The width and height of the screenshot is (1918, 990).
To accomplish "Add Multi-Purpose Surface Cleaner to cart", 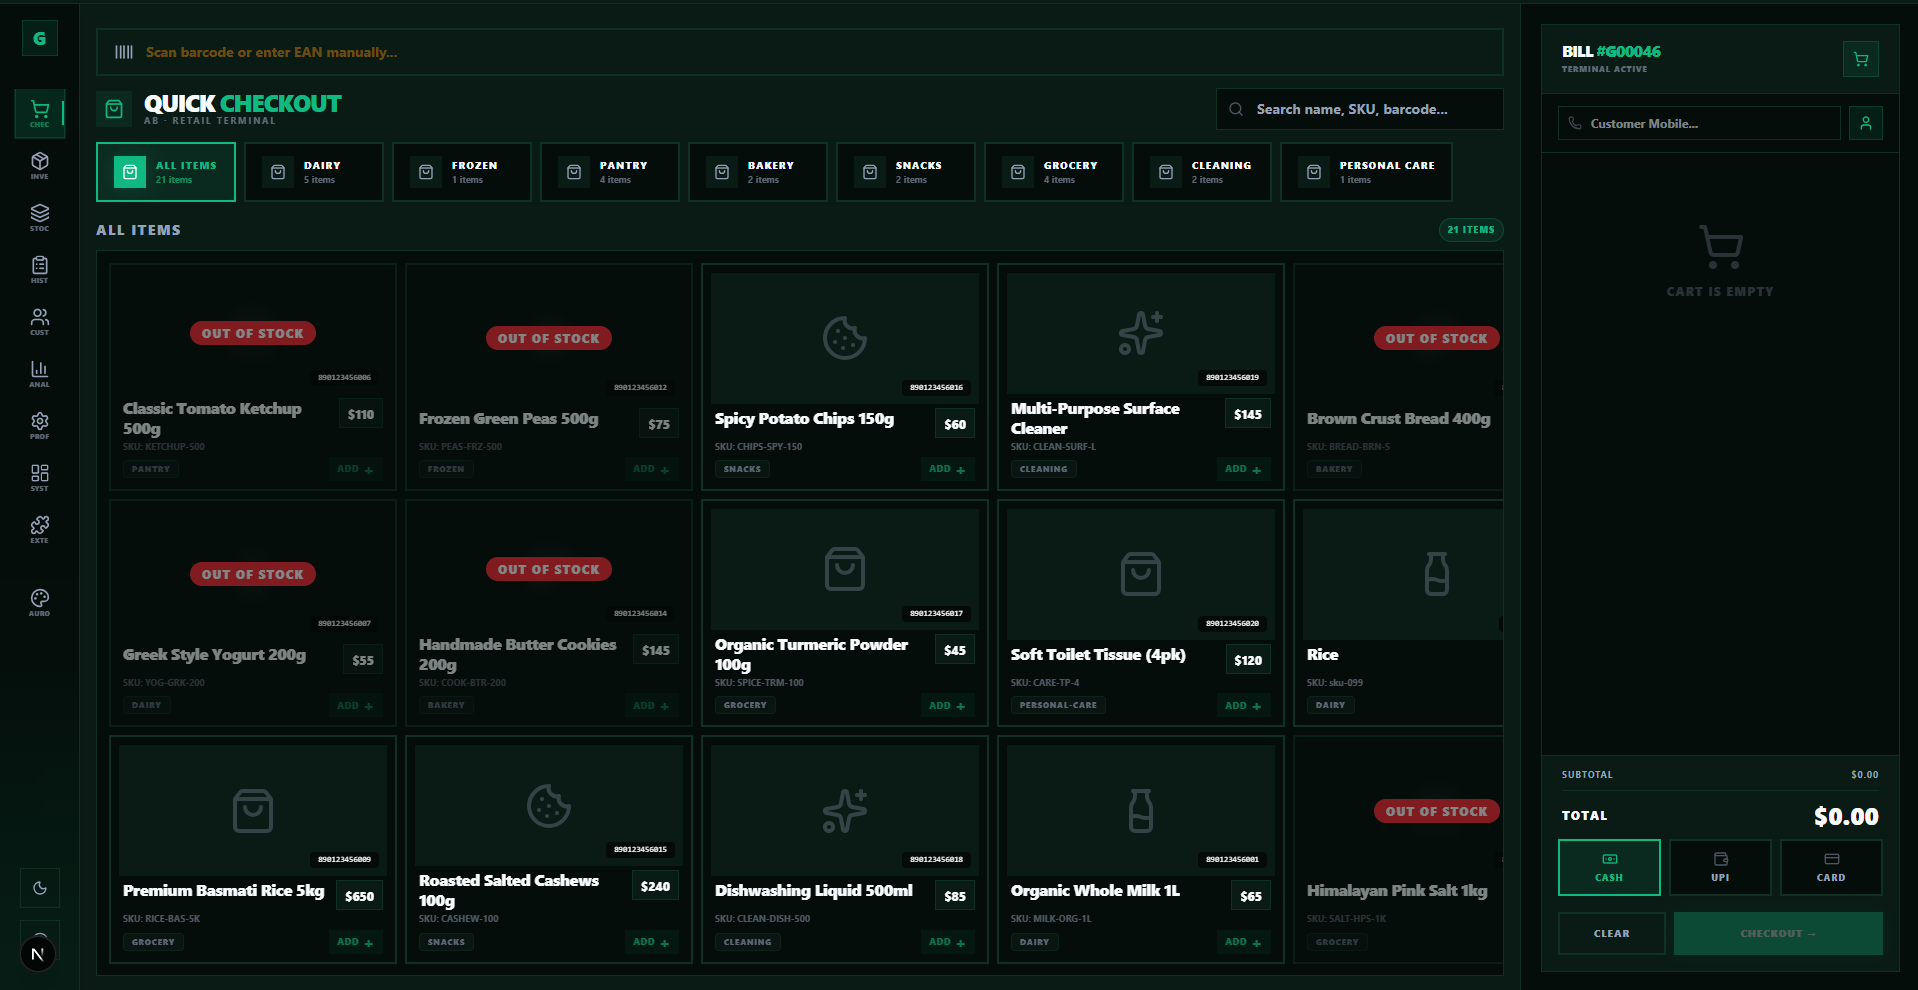I will [x=1243, y=469].
